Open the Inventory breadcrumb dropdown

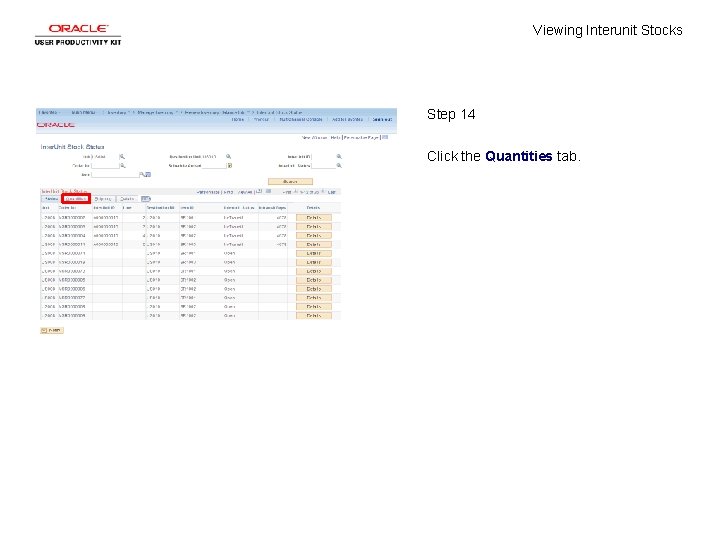point(117,112)
